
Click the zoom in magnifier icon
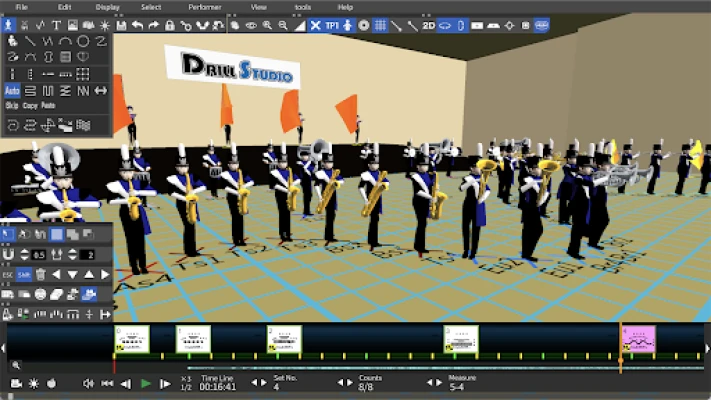point(268,25)
